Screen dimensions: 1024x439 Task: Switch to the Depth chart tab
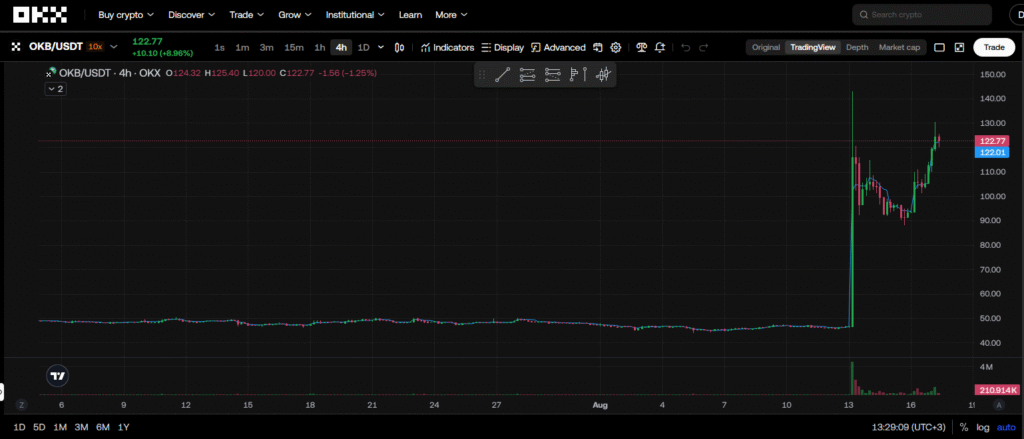(x=857, y=47)
